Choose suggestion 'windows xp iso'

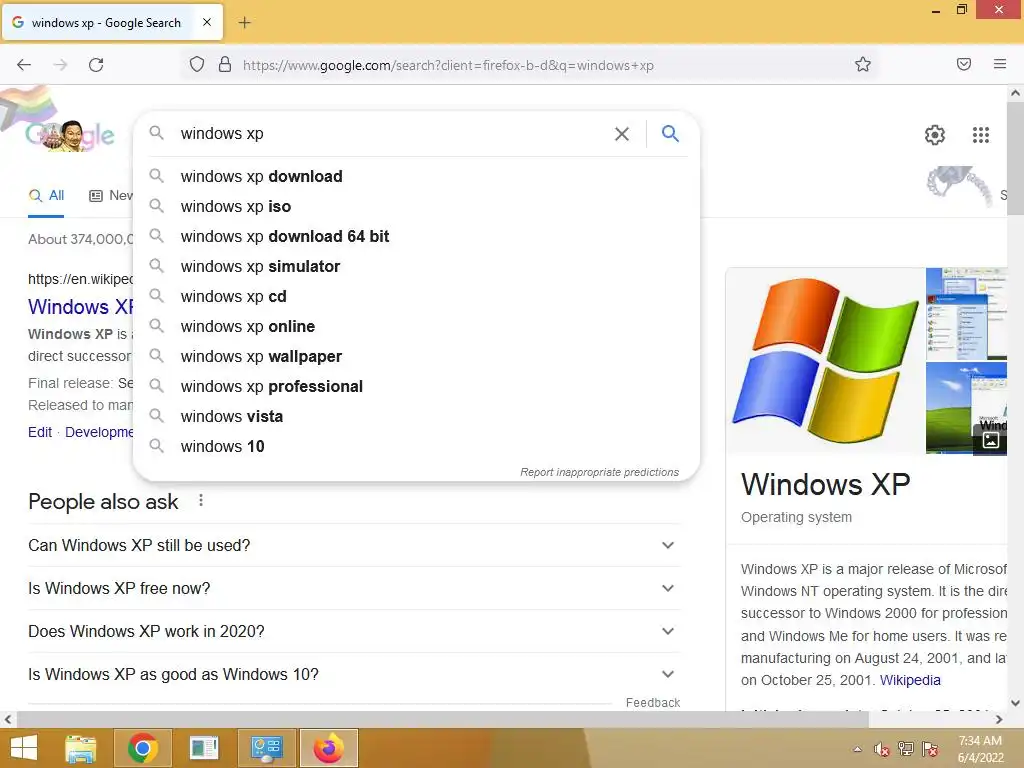click(416, 206)
